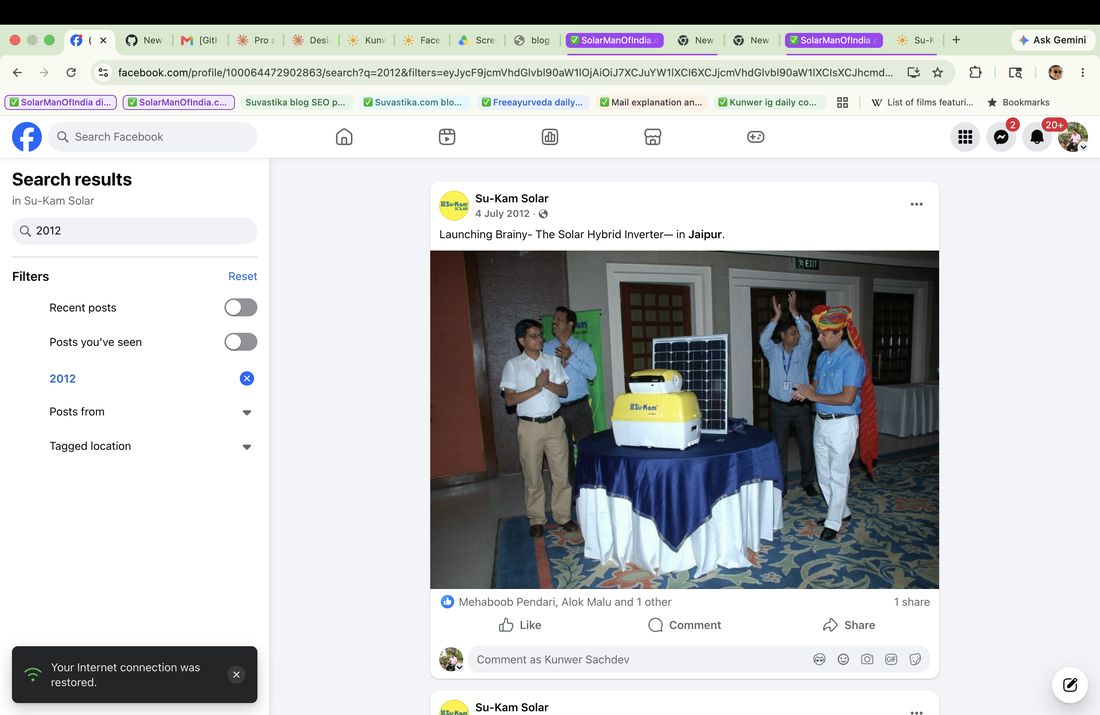Open a new Chrome tab
Image resolution: width=1100 pixels, height=715 pixels.
click(956, 40)
